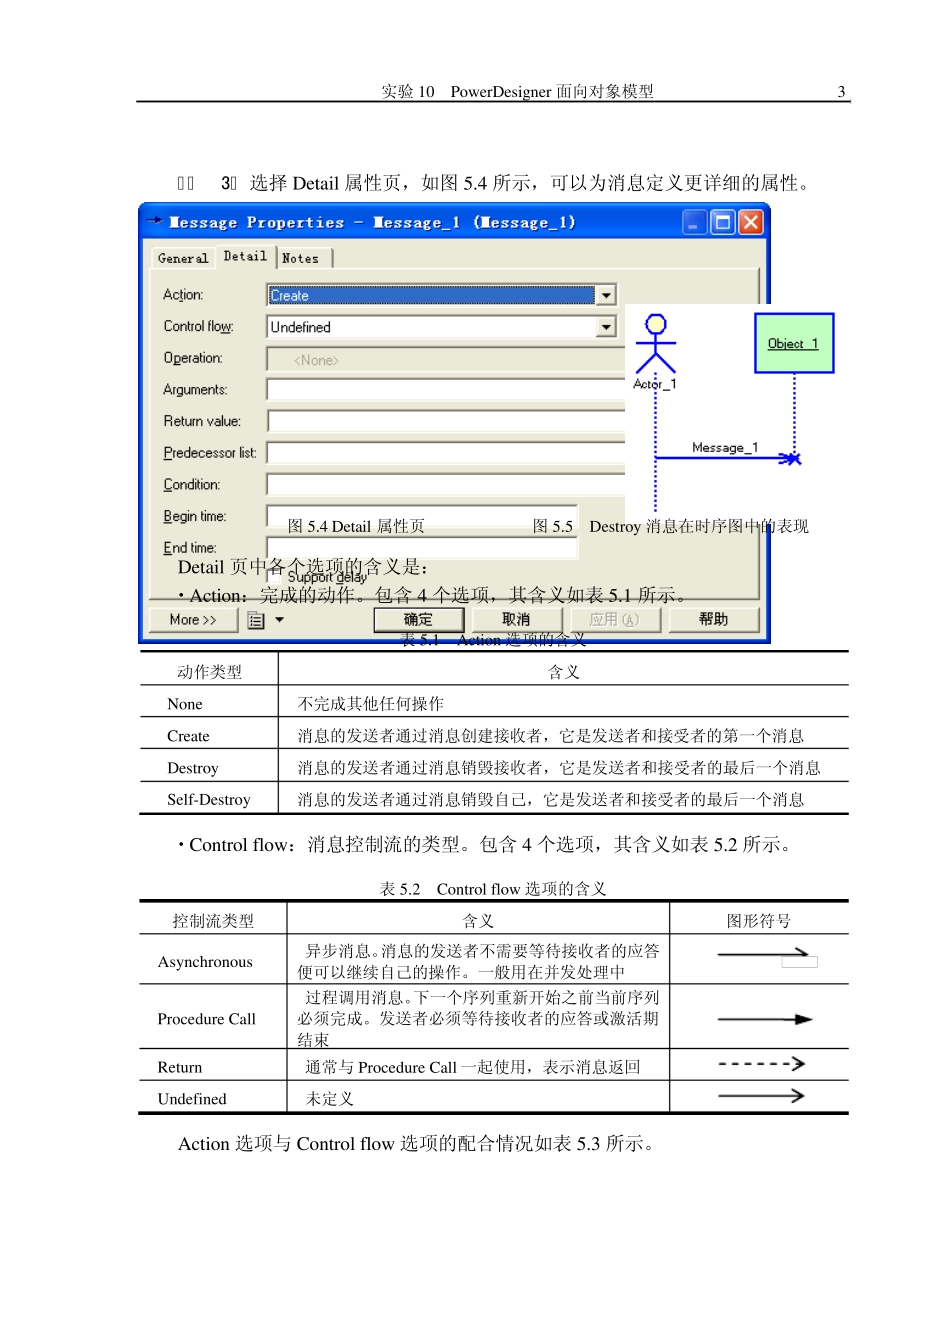Switch to the General tab
This screenshot has height=1343, width=950.
pos(183,258)
